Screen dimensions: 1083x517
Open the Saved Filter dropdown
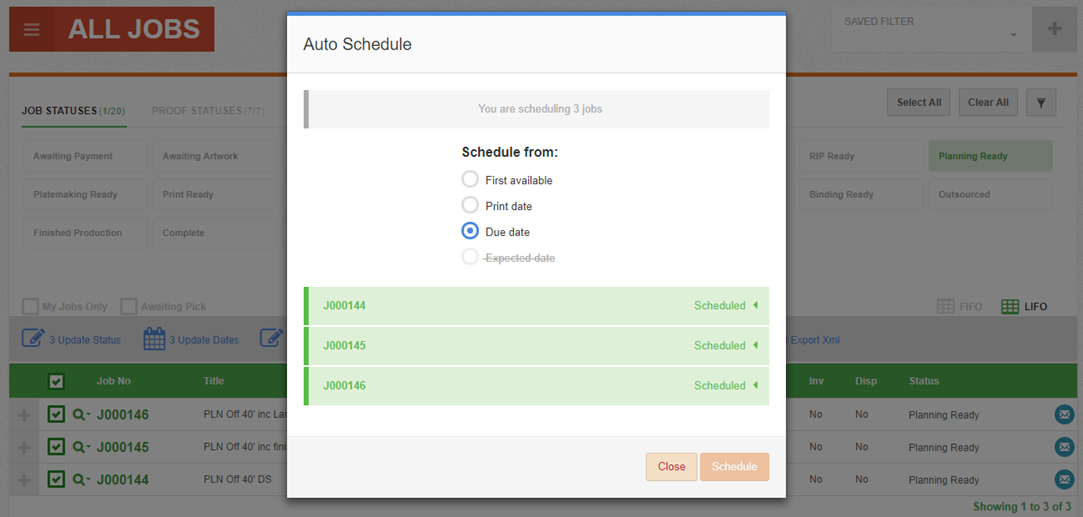point(930,31)
